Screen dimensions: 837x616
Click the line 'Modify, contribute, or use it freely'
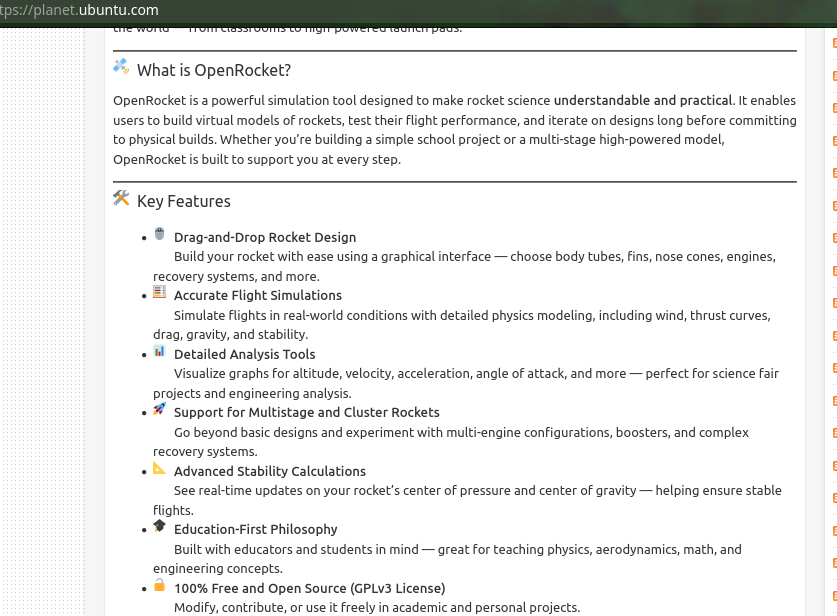point(377,607)
